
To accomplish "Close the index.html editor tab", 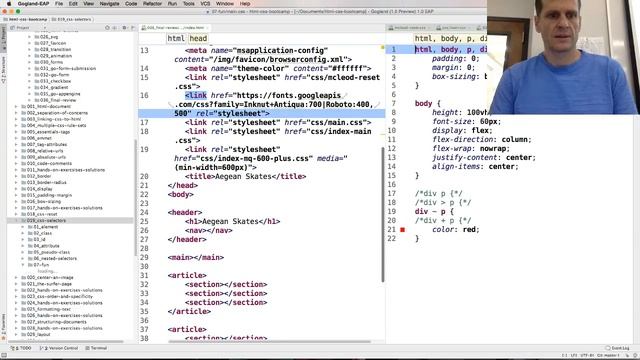I will 207,28.
